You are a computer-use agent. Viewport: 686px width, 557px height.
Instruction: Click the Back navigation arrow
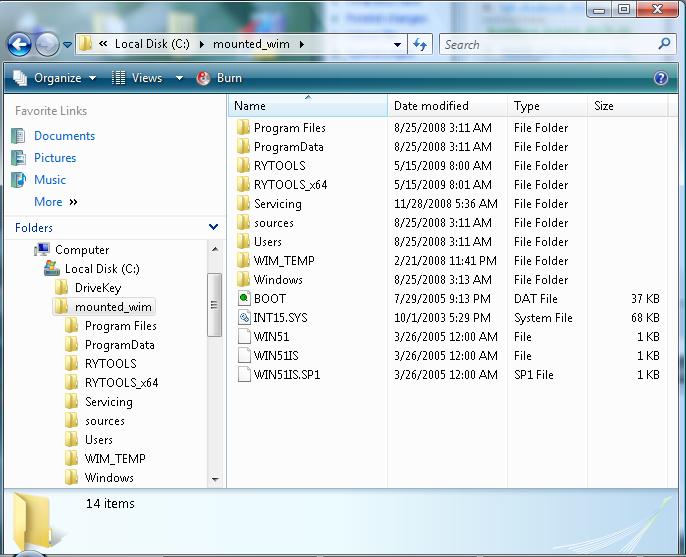[x=19, y=44]
